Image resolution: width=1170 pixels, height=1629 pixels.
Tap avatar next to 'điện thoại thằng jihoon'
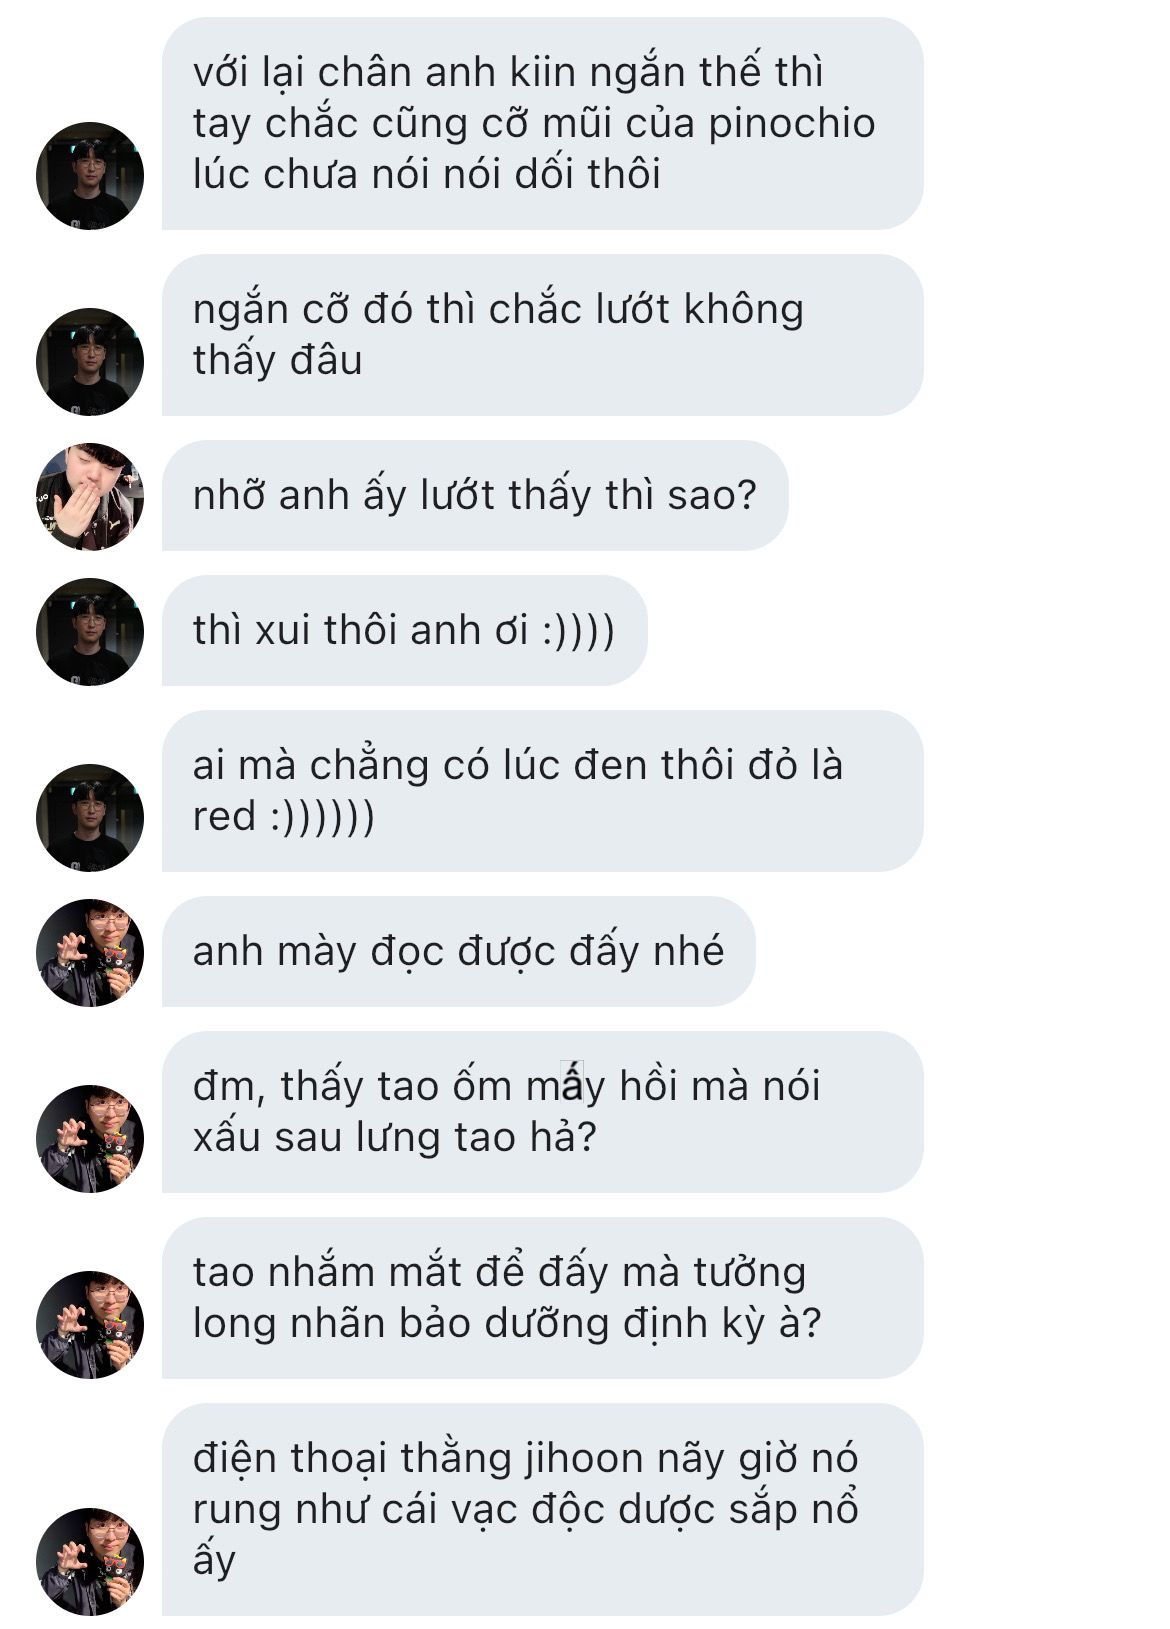pyautogui.click(x=90, y=1561)
